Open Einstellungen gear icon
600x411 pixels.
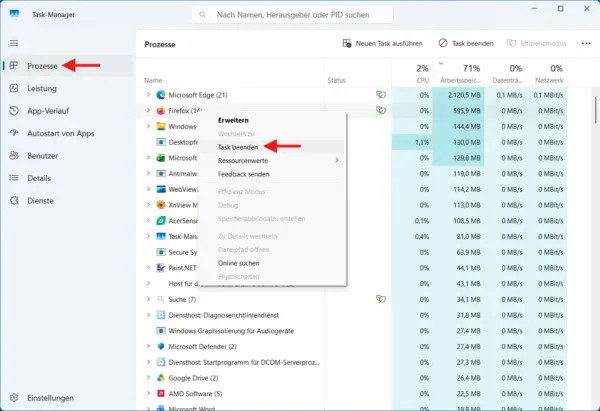[14, 398]
